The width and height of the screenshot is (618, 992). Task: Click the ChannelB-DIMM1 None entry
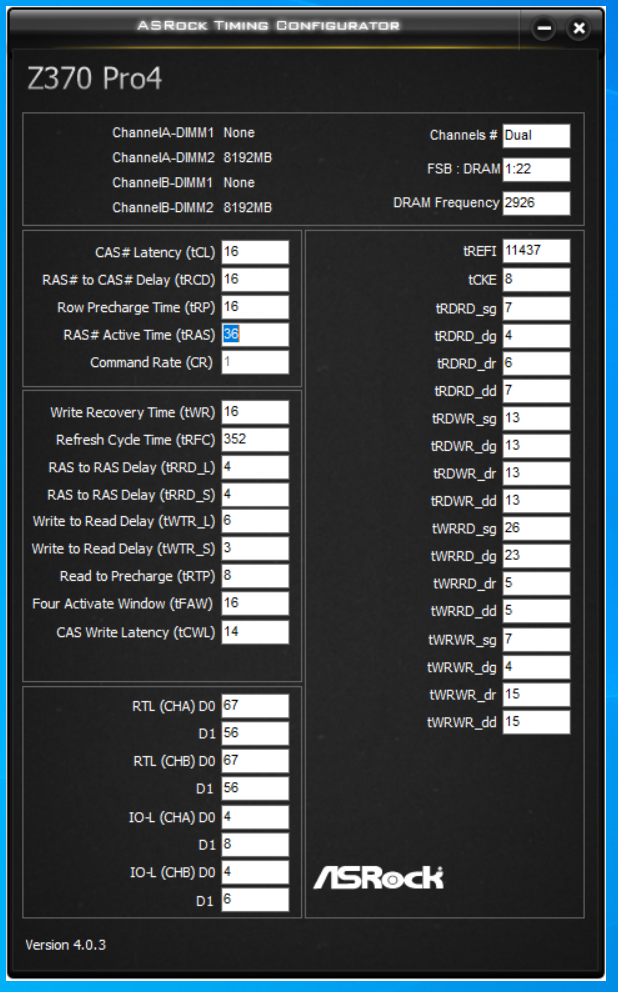click(x=183, y=183)
